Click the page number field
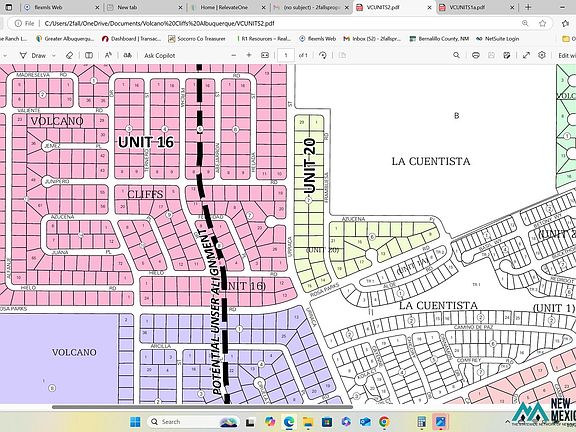576x432 pixels. click(286, 55)
